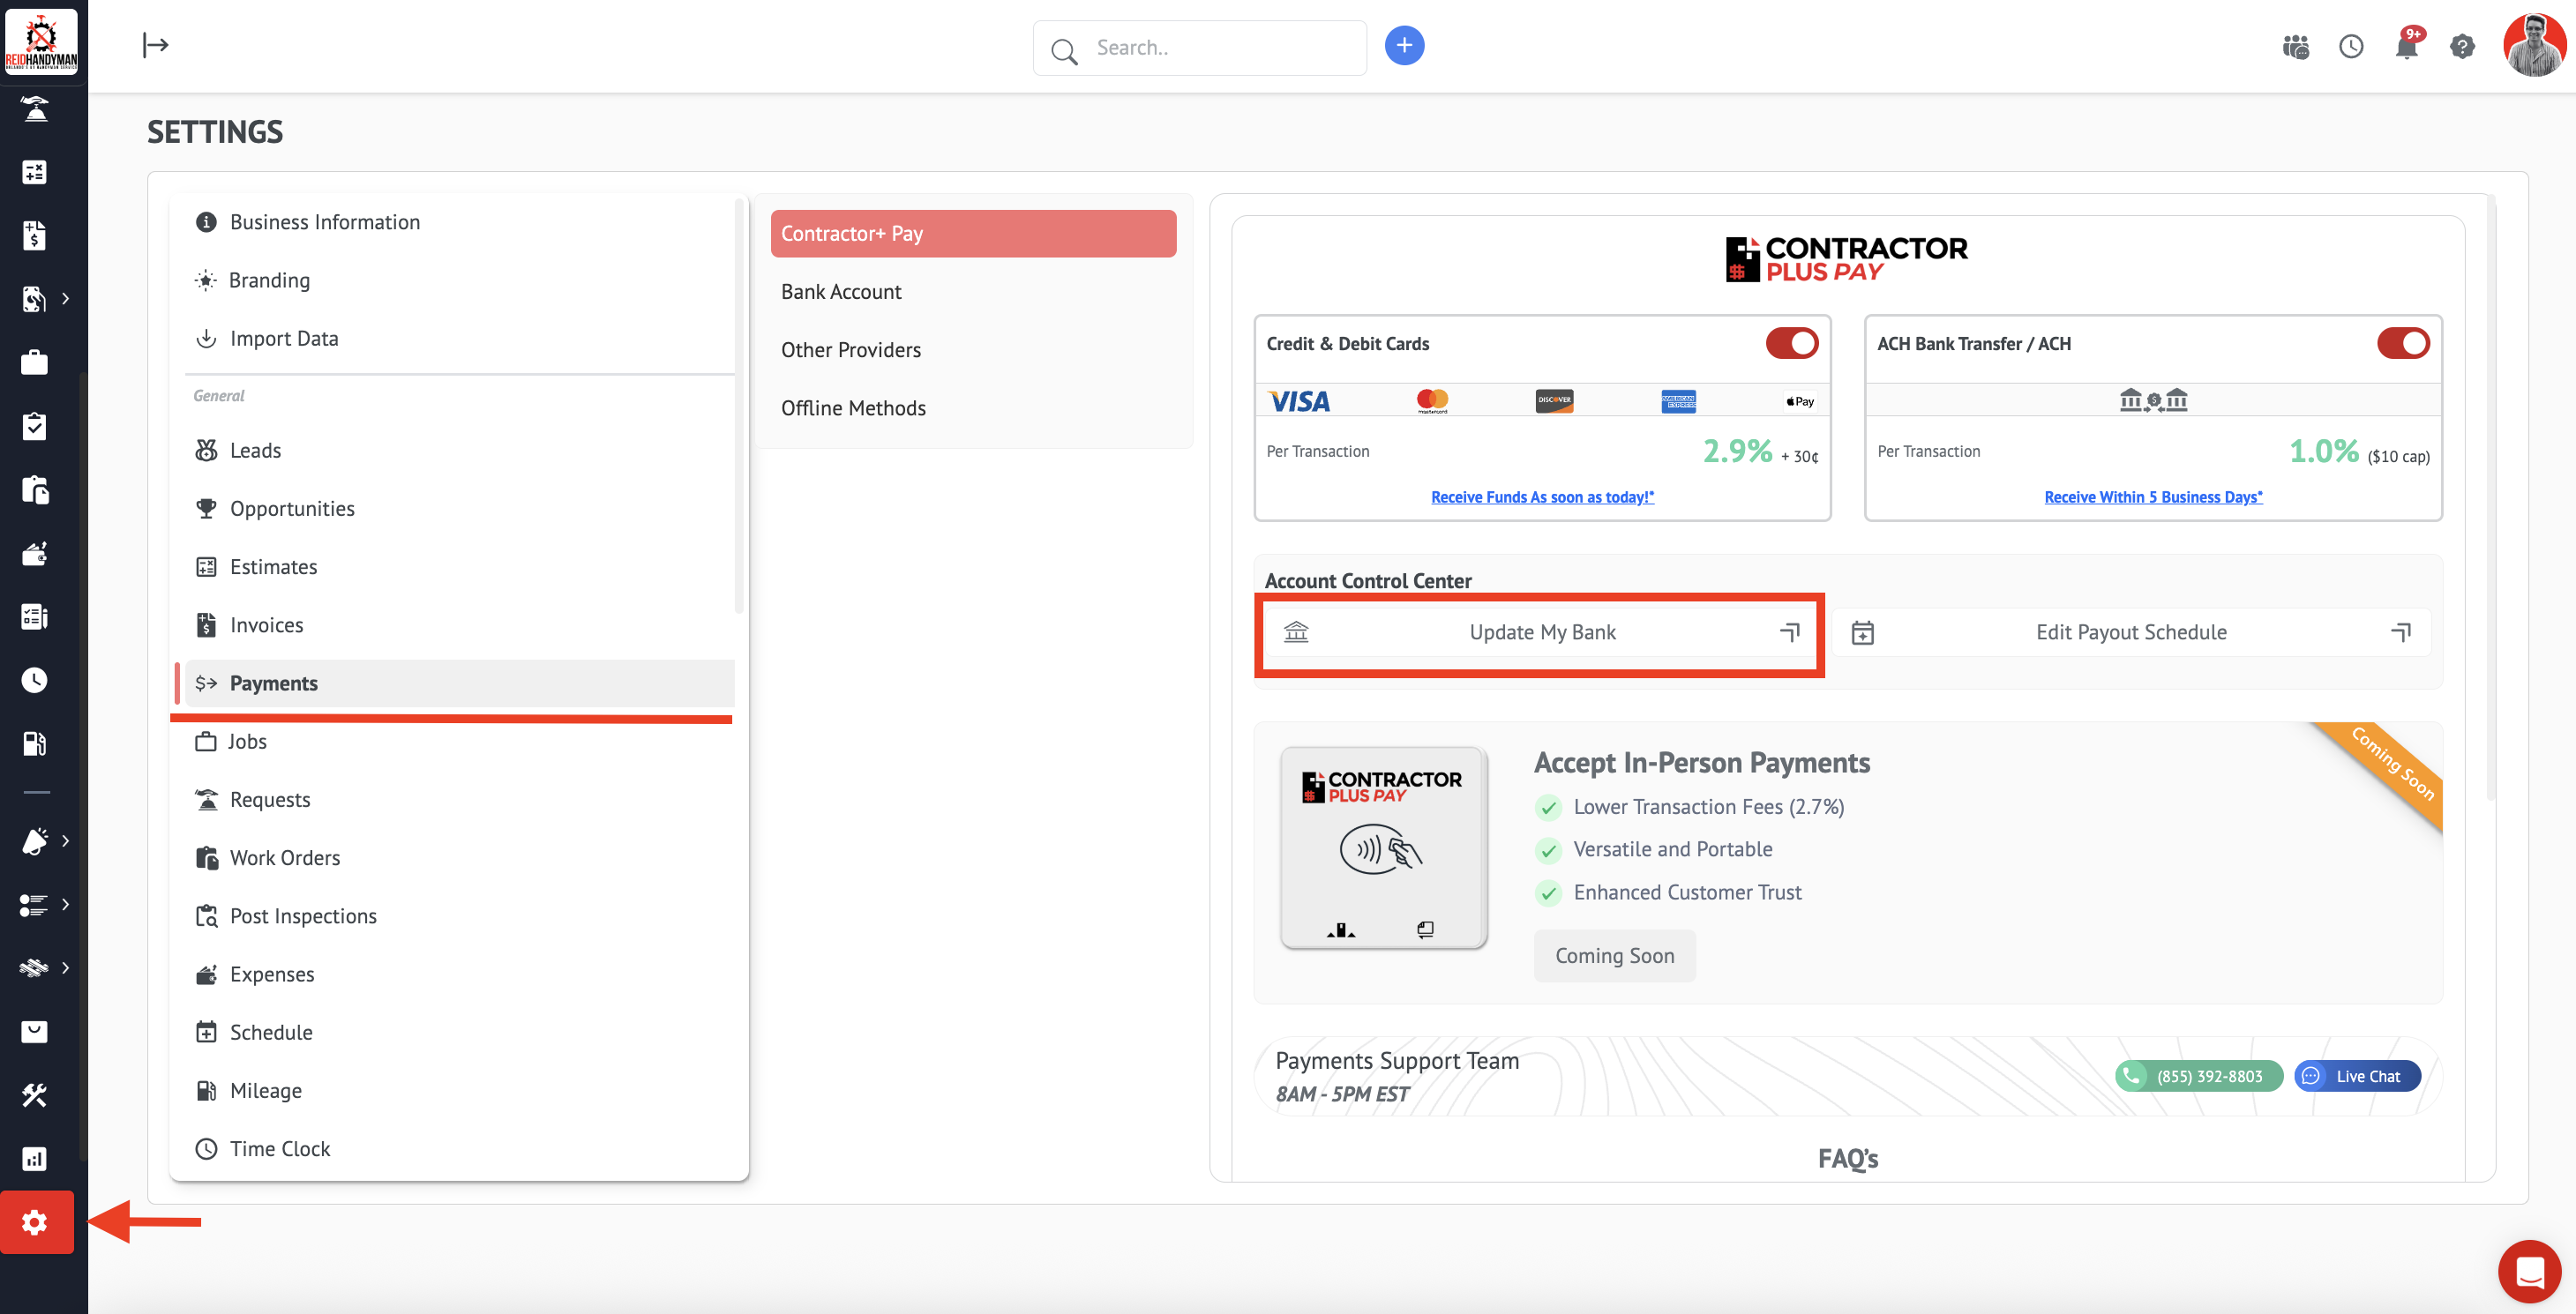The height and width of the screenshot is (1314, 2576).
Task: Open notifications bell icon
Action: pos(2407,47)
